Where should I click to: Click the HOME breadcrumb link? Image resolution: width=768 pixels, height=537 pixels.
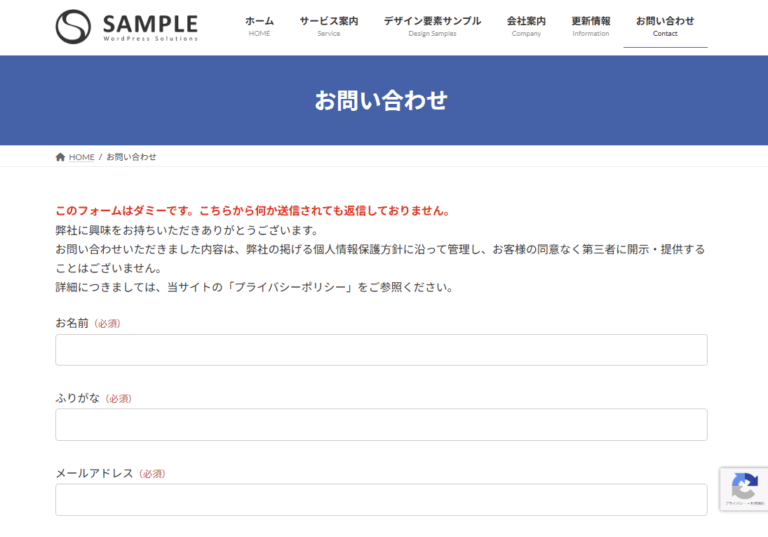pyautogui.click(x=81, y=157)
